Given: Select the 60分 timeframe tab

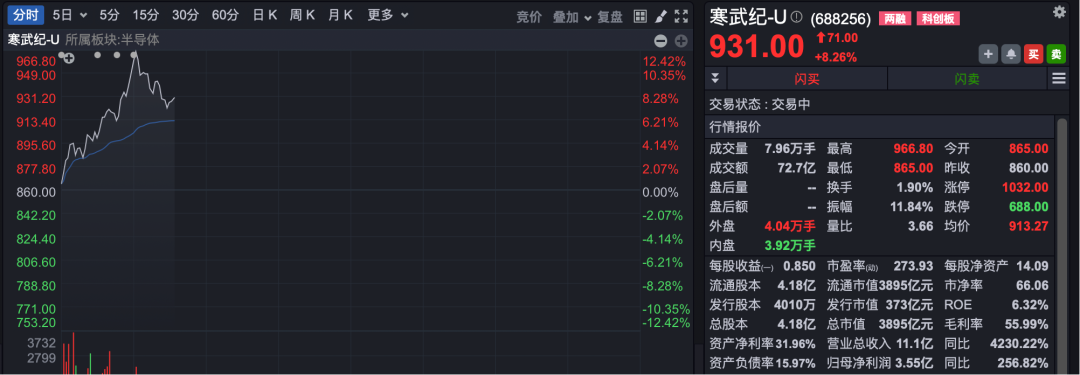Looking at the screenshot, I should tap(225, 15).
